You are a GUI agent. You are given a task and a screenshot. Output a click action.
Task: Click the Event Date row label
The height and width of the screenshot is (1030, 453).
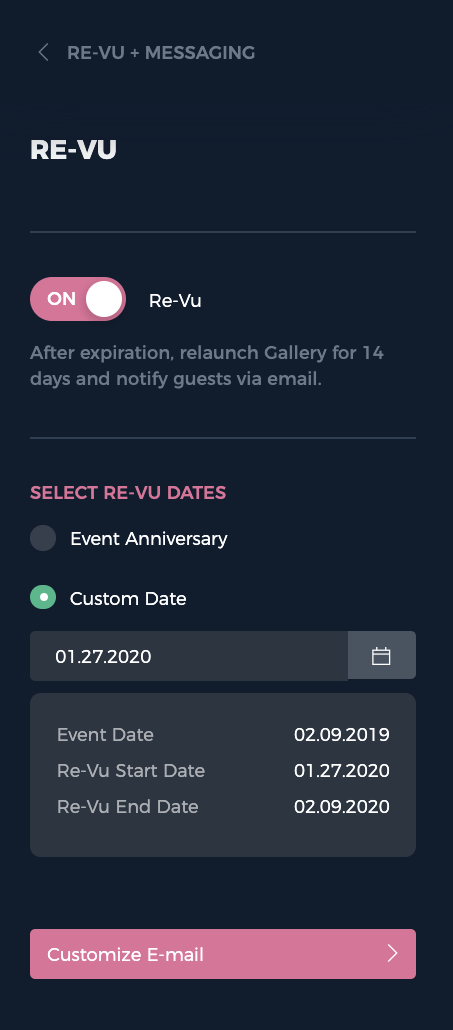105,734
